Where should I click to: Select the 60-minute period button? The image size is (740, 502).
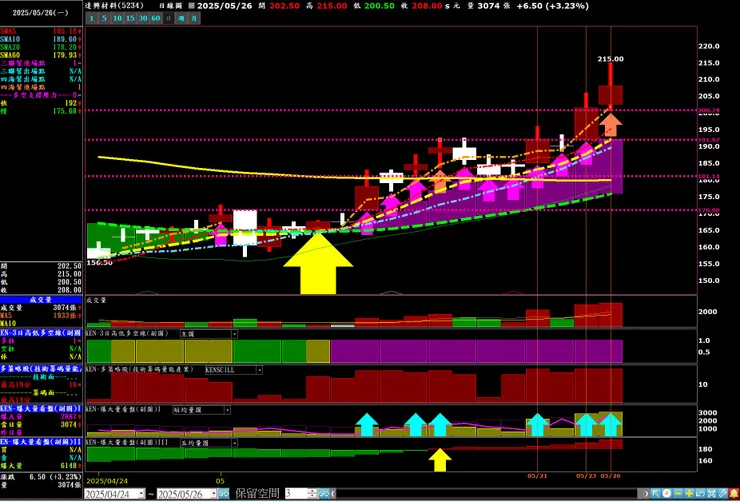[x=155, y=18]
